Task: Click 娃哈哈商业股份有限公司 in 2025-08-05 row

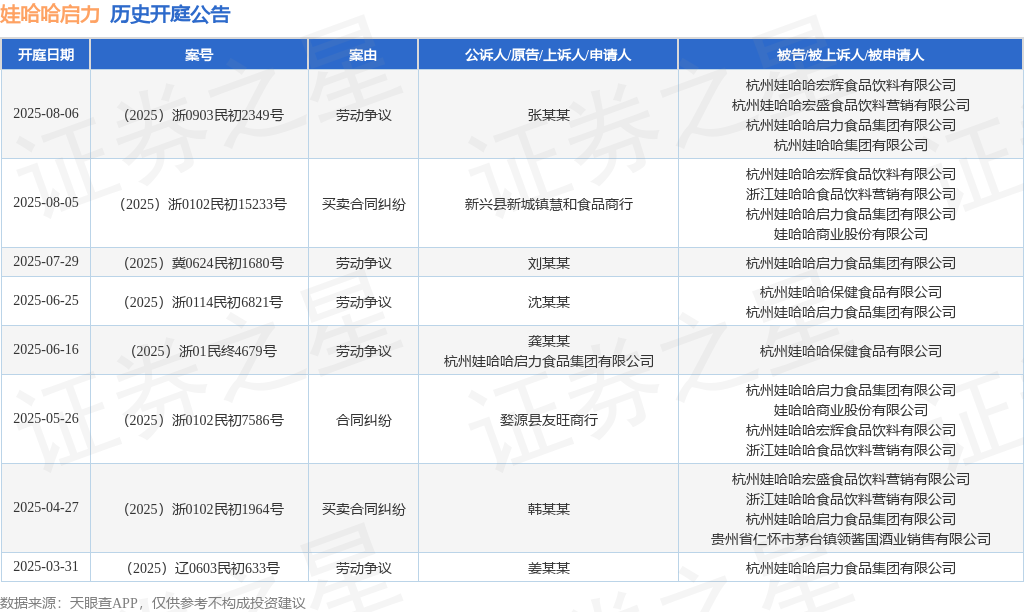Action: click(x=850, y=234)
